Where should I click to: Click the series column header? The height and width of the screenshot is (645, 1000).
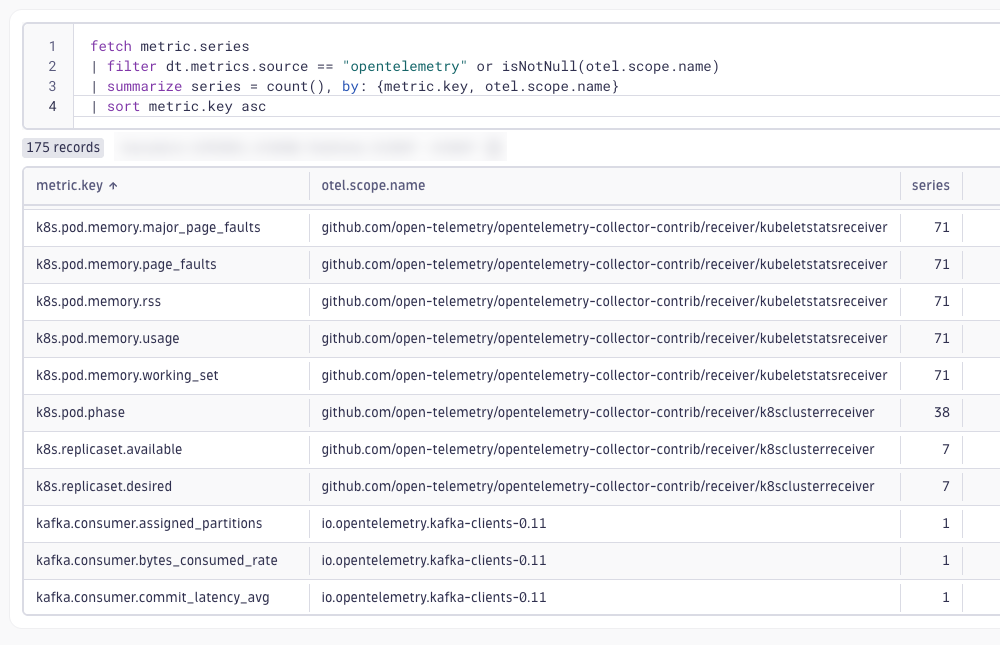[x=930, y=185]
